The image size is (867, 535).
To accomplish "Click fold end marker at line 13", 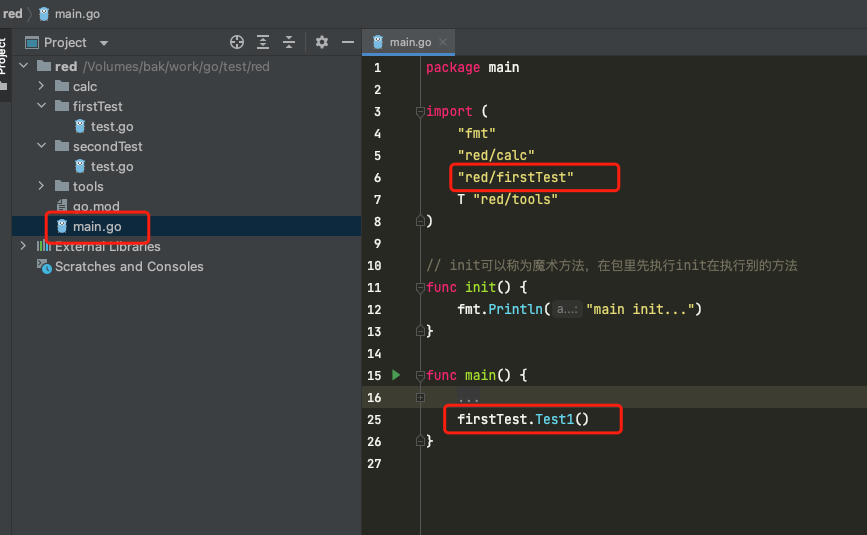I will tap(420, 331).
